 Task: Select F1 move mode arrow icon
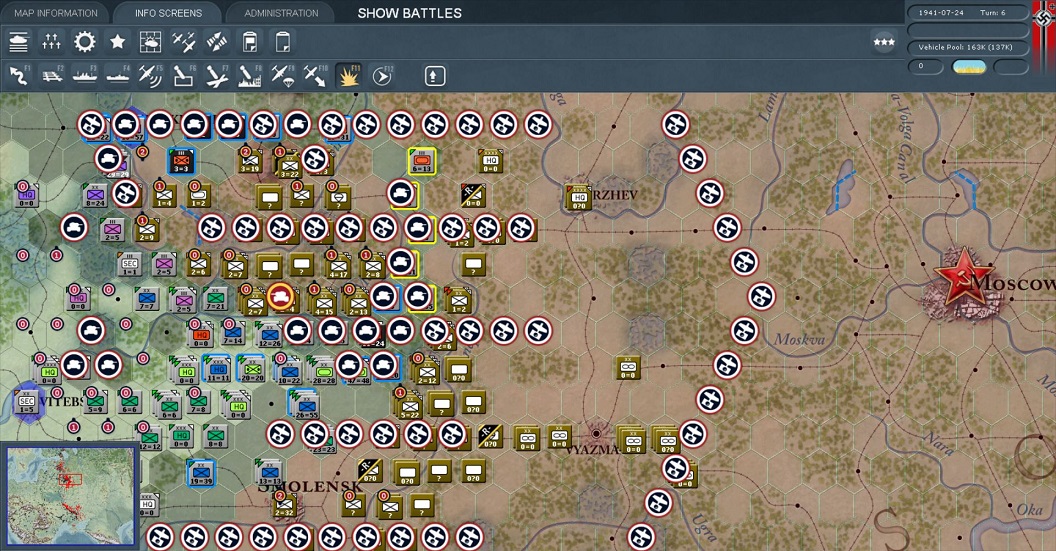pos(19,76)
